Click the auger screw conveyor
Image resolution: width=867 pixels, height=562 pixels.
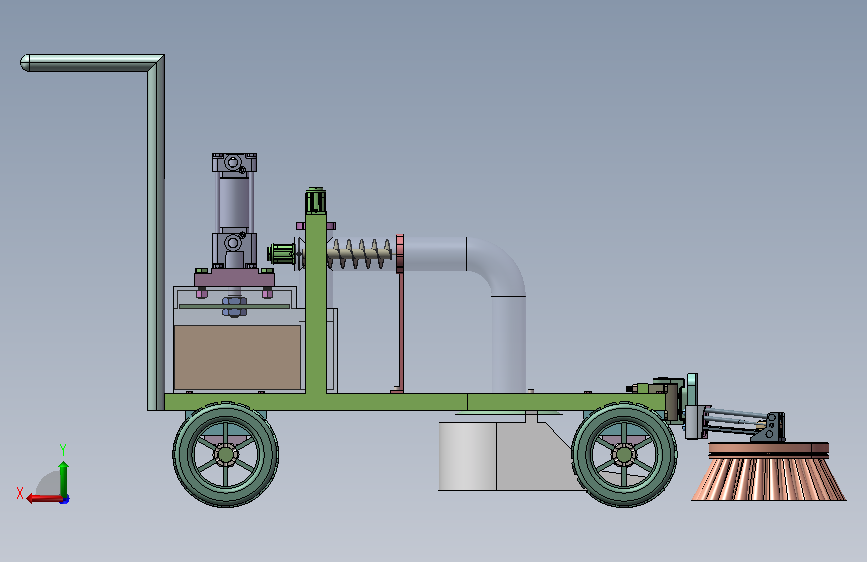[361, 254]
